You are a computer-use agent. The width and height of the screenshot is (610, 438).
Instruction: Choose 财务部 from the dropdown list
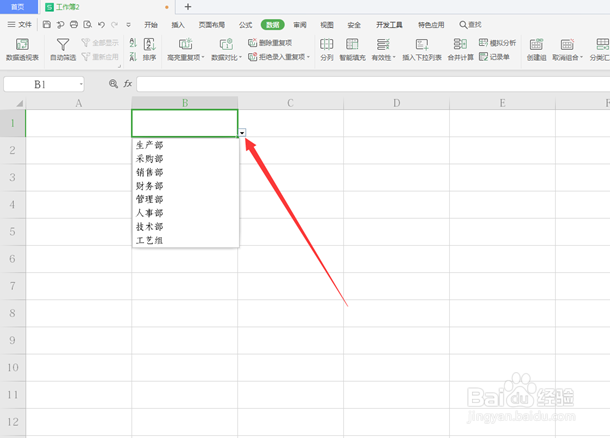point(186,186)
